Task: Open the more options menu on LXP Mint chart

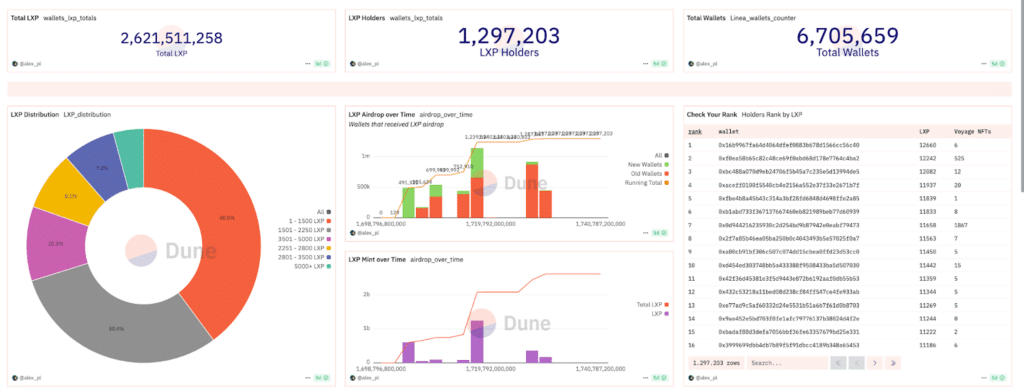Action: 646,378
